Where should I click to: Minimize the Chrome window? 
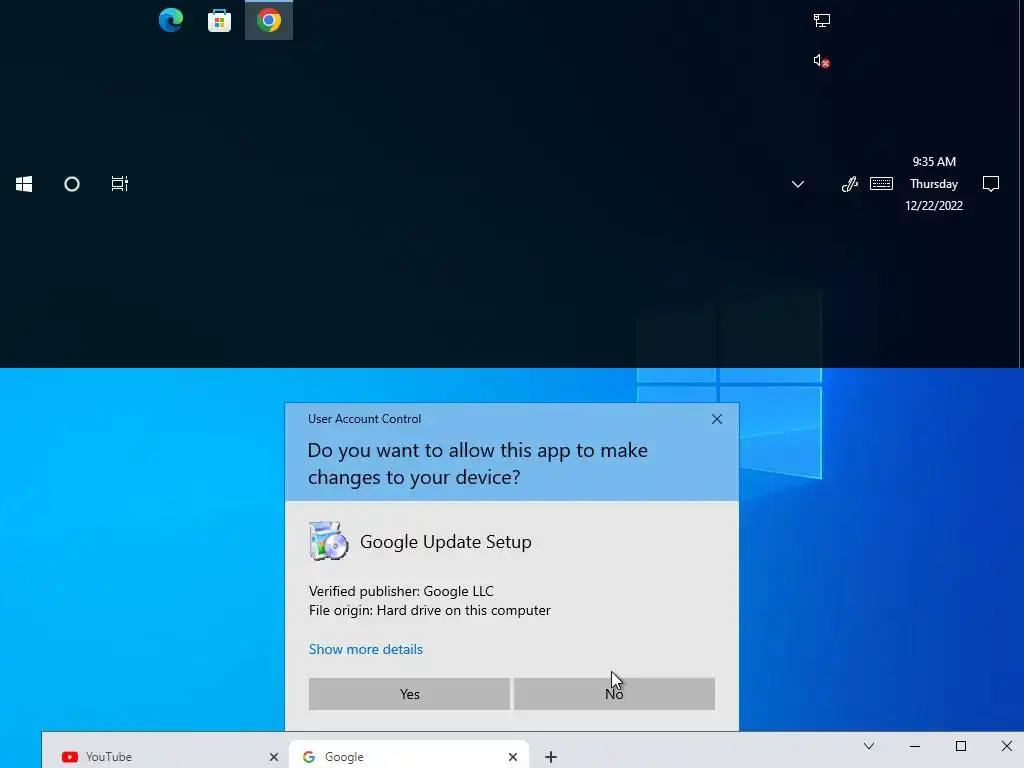tap(915, 746)
